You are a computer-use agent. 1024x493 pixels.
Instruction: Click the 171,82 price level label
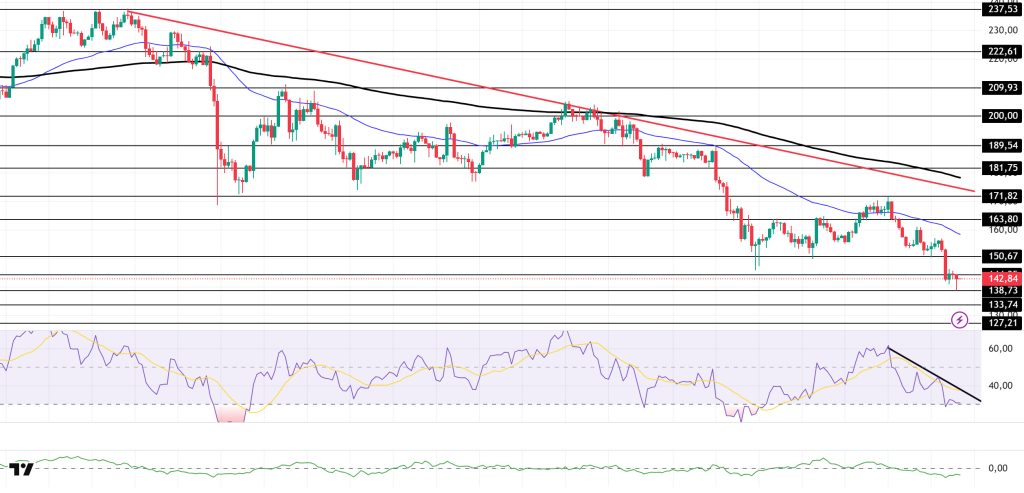tap(1000, 196)
